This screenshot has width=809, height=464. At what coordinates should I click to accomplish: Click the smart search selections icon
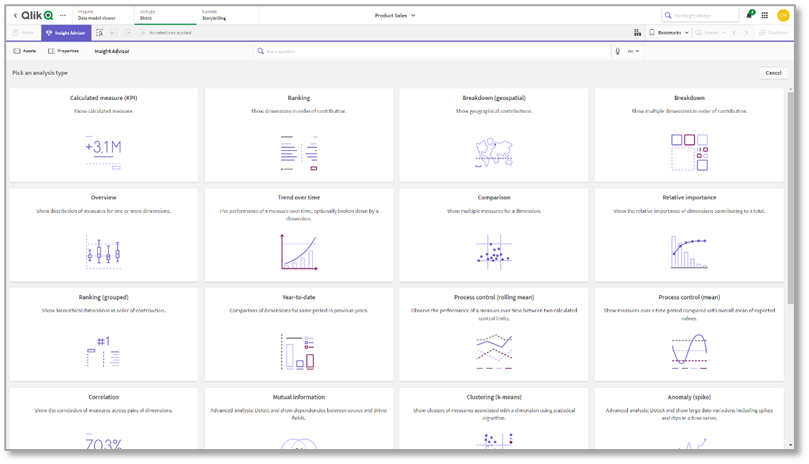click(100, 33)
